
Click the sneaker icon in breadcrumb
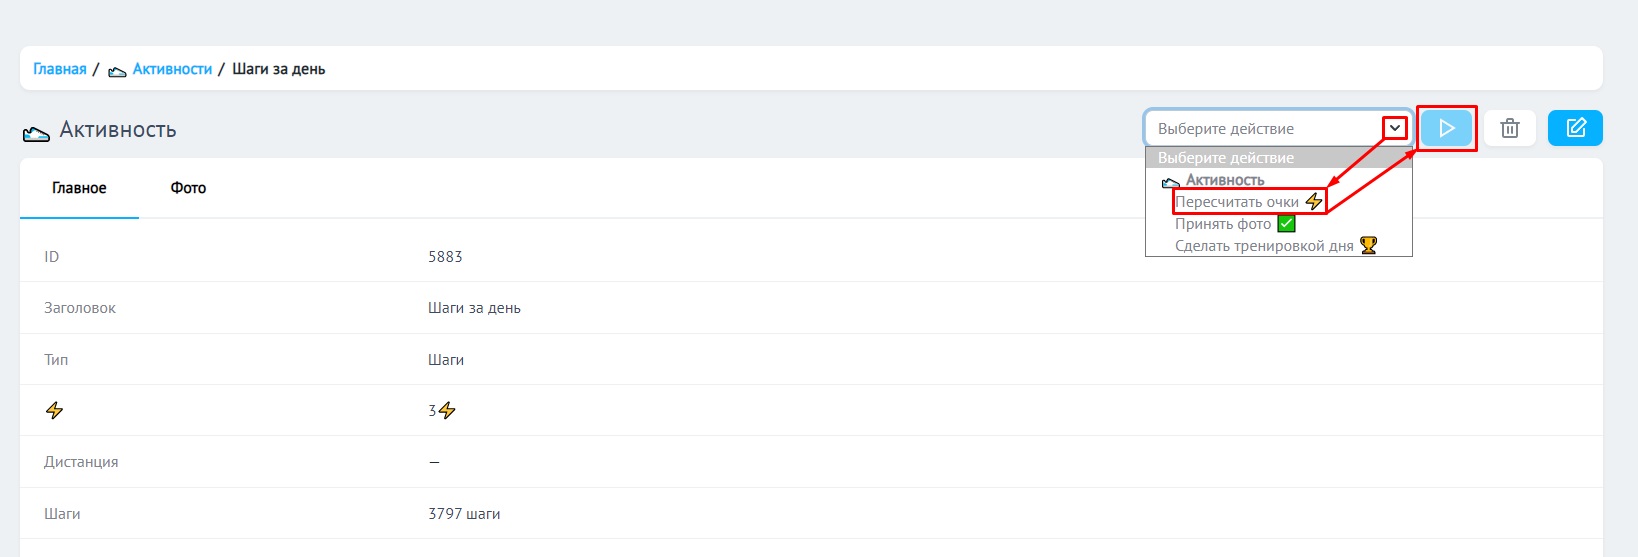coord(117,70)
